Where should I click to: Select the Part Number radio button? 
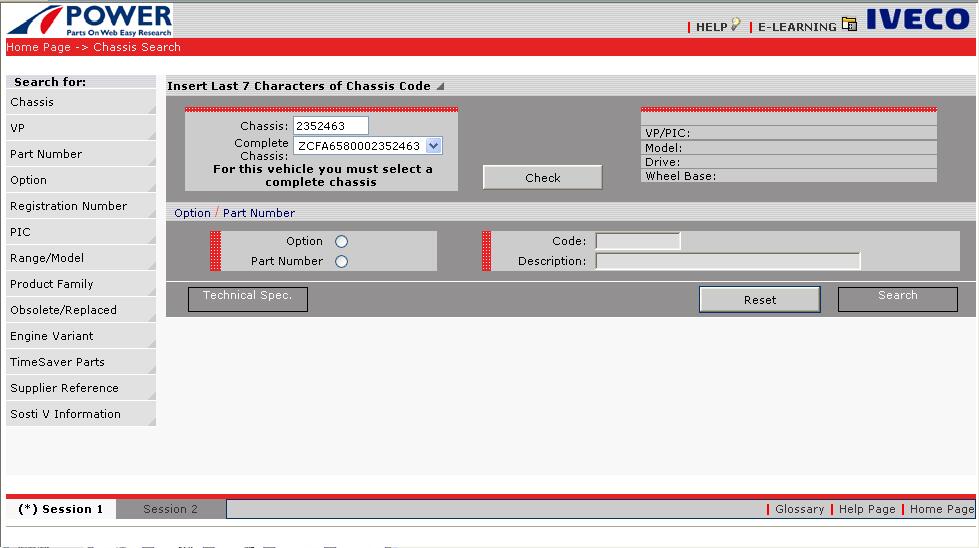click(x=341, y=262)
